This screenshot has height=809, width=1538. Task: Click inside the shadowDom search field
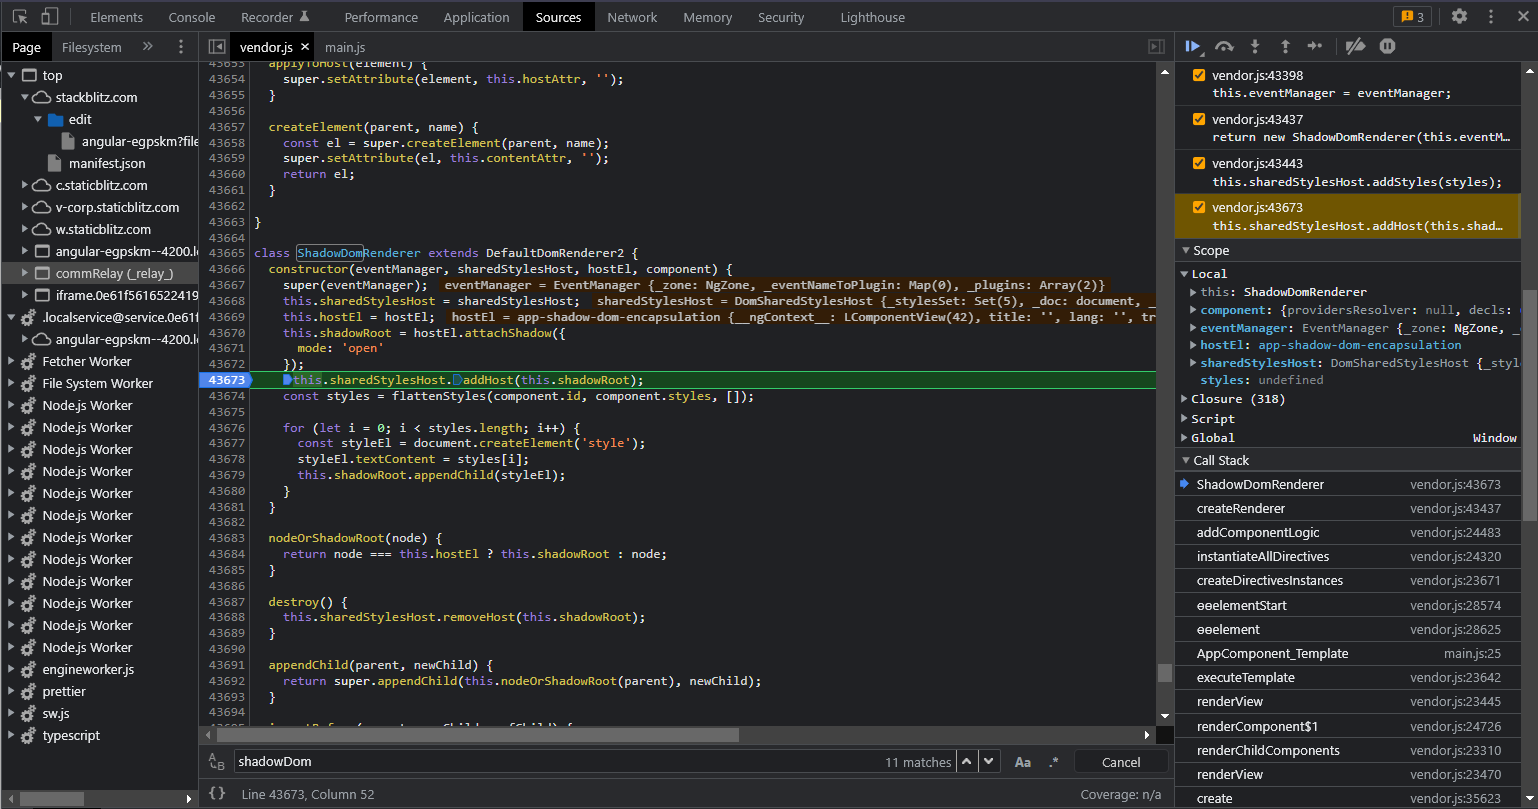pos(500,761)
